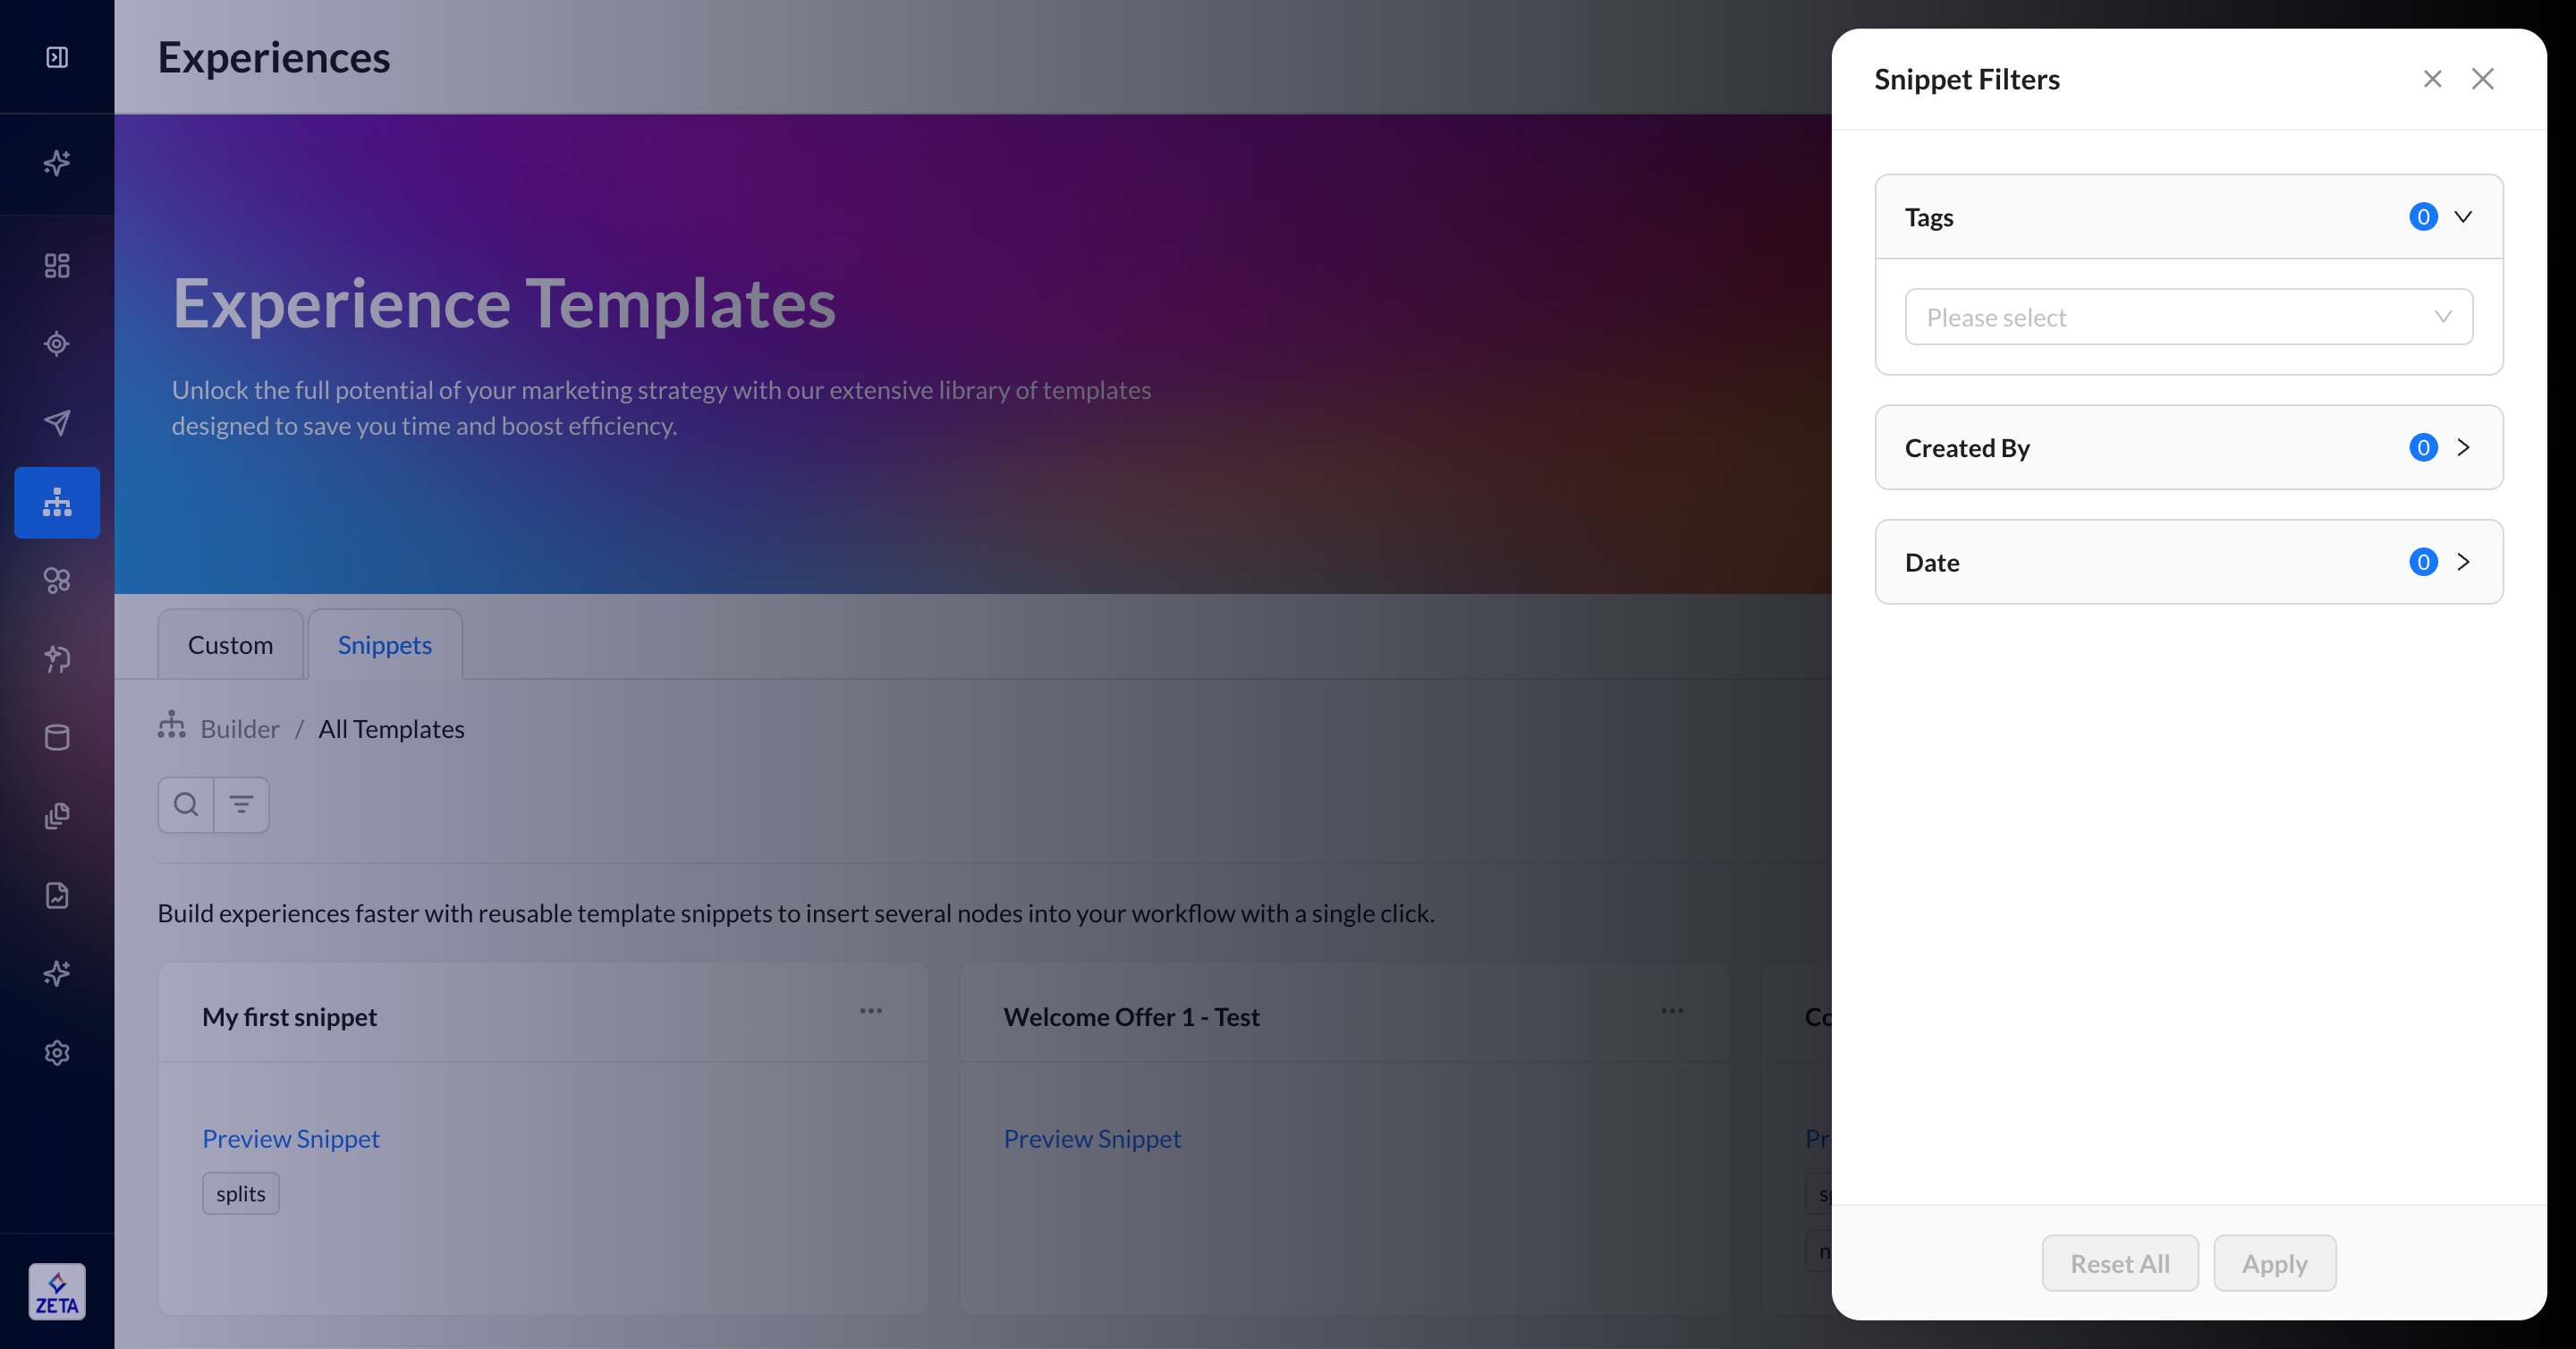
Task: Expand the Date filter section
Action: (x=2462, y=562)
